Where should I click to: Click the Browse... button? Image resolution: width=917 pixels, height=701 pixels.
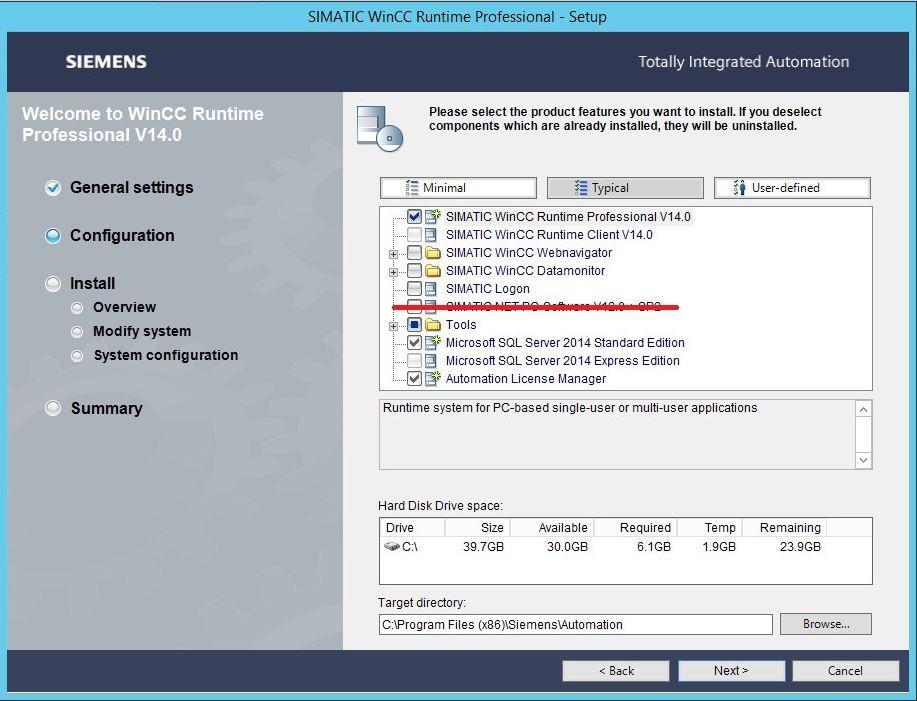coord(826,624)
